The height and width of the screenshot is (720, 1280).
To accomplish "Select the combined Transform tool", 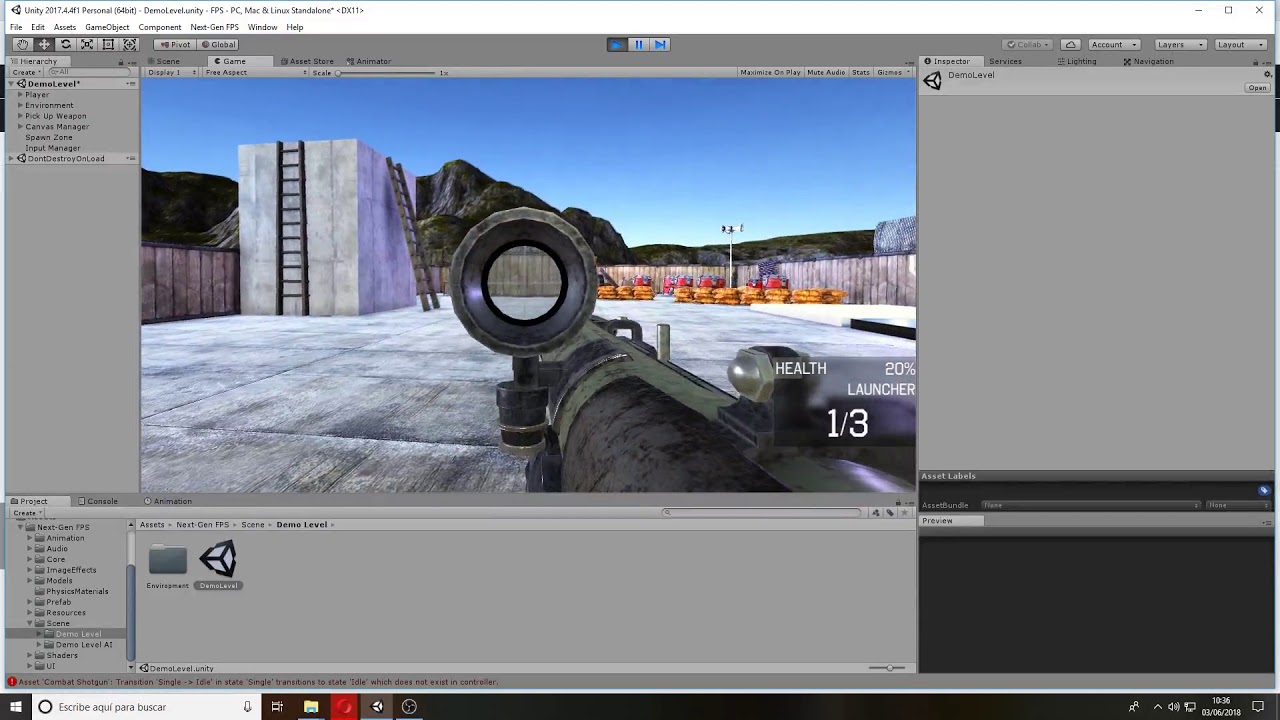I will (x=130, y=44).
